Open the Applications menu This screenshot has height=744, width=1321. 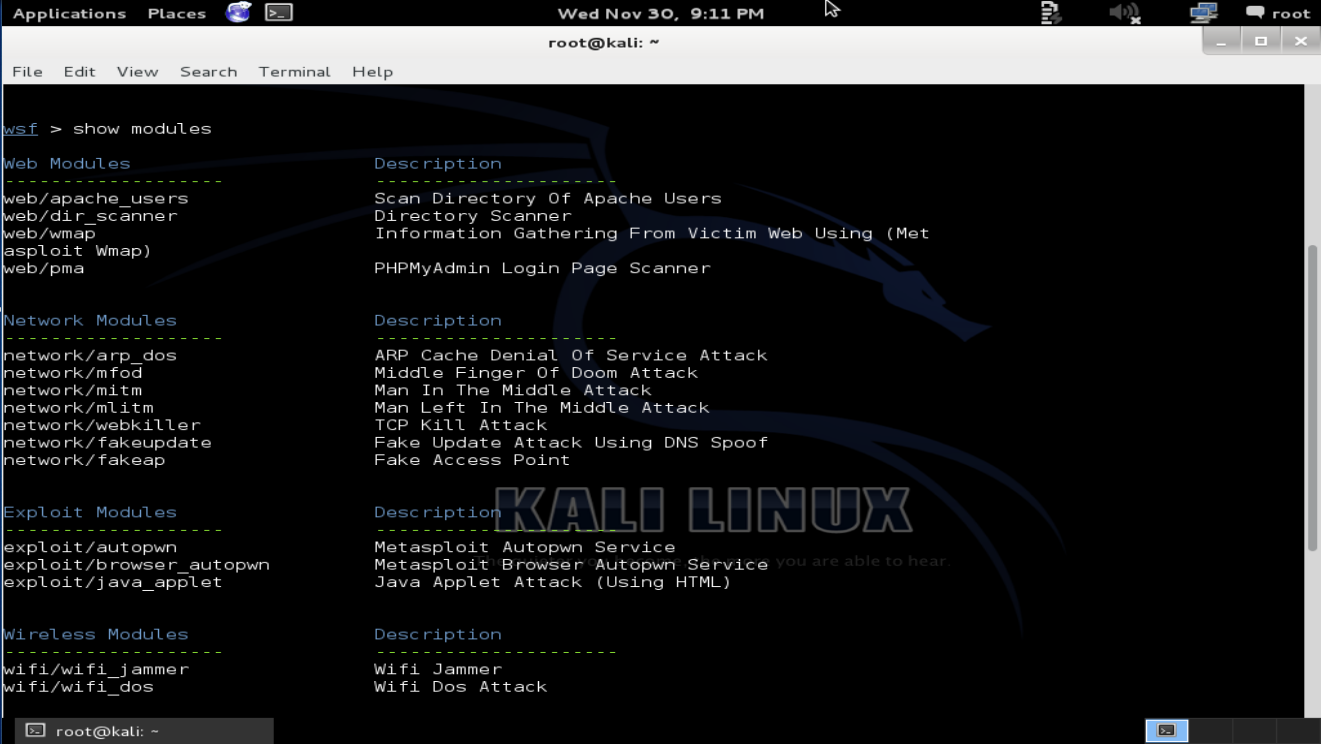(69, 13)
